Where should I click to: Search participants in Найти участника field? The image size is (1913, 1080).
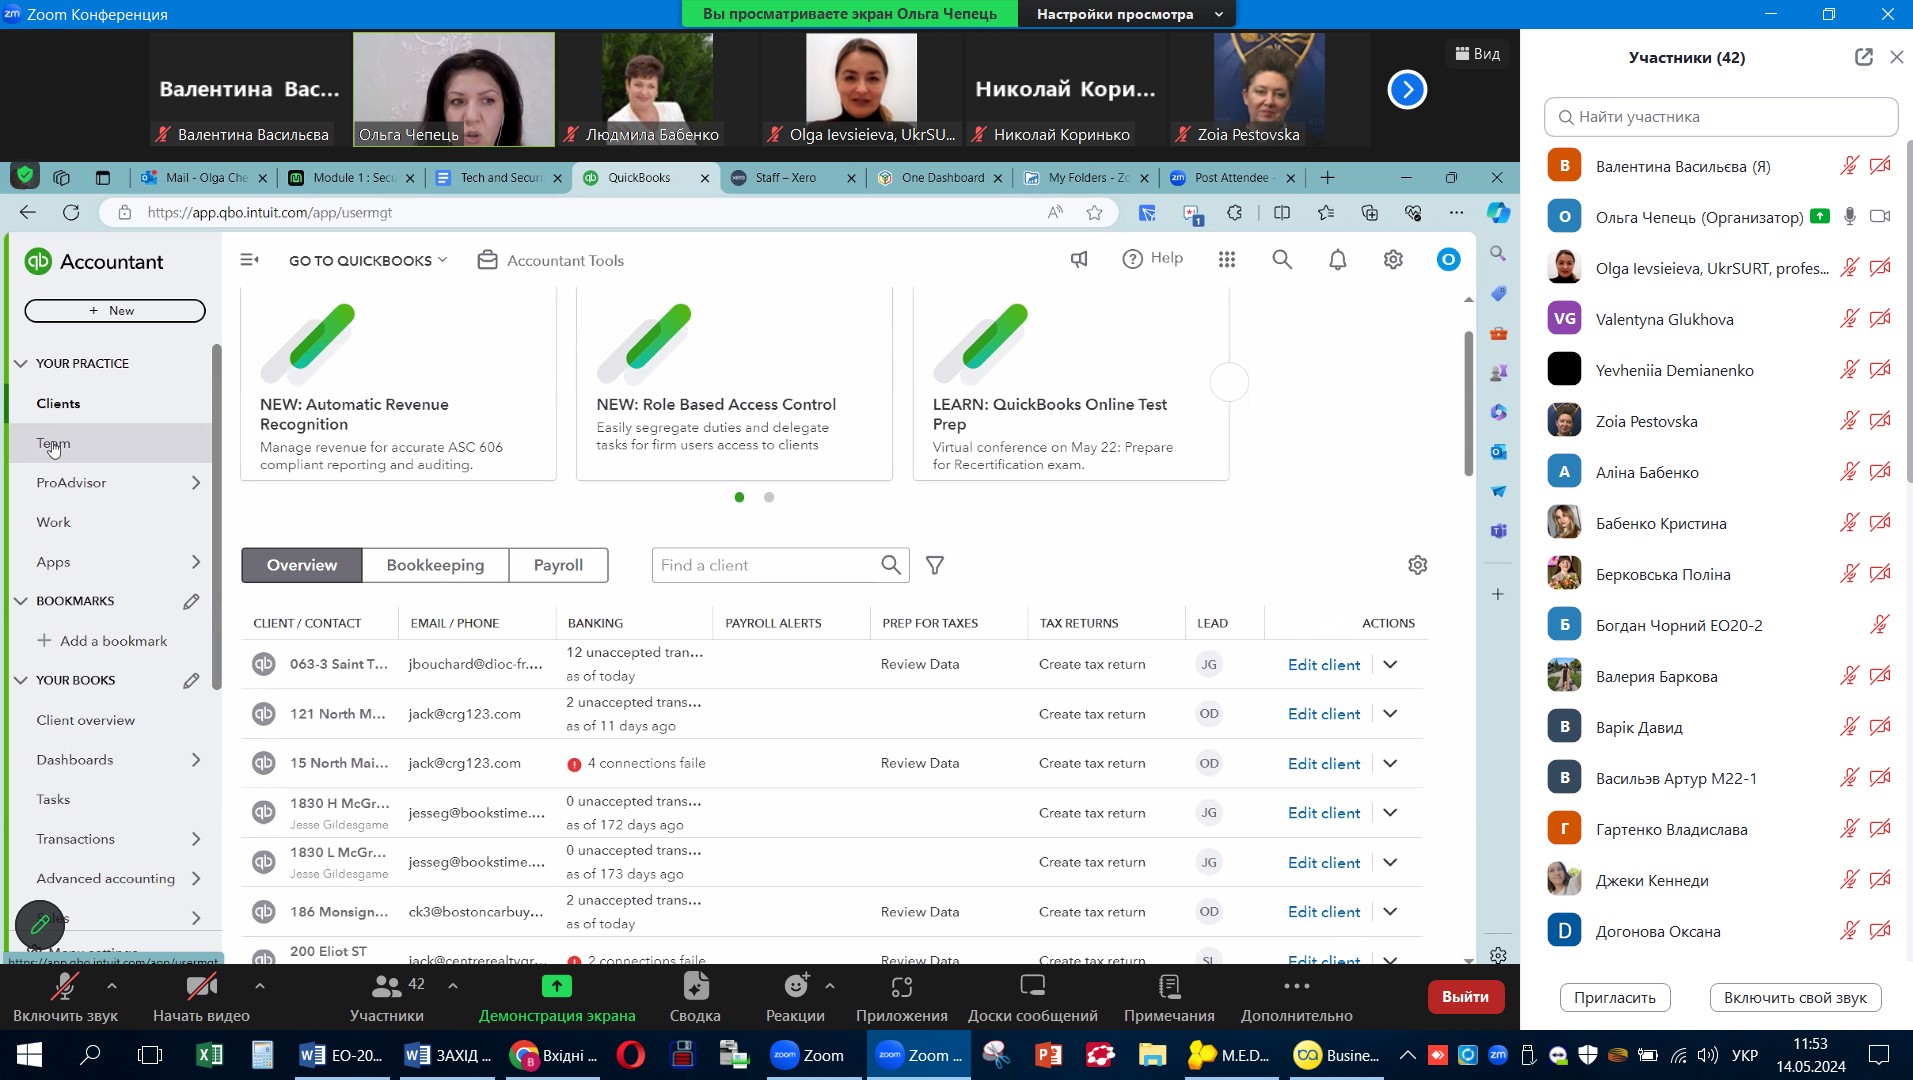click(x=1721, y=117)
